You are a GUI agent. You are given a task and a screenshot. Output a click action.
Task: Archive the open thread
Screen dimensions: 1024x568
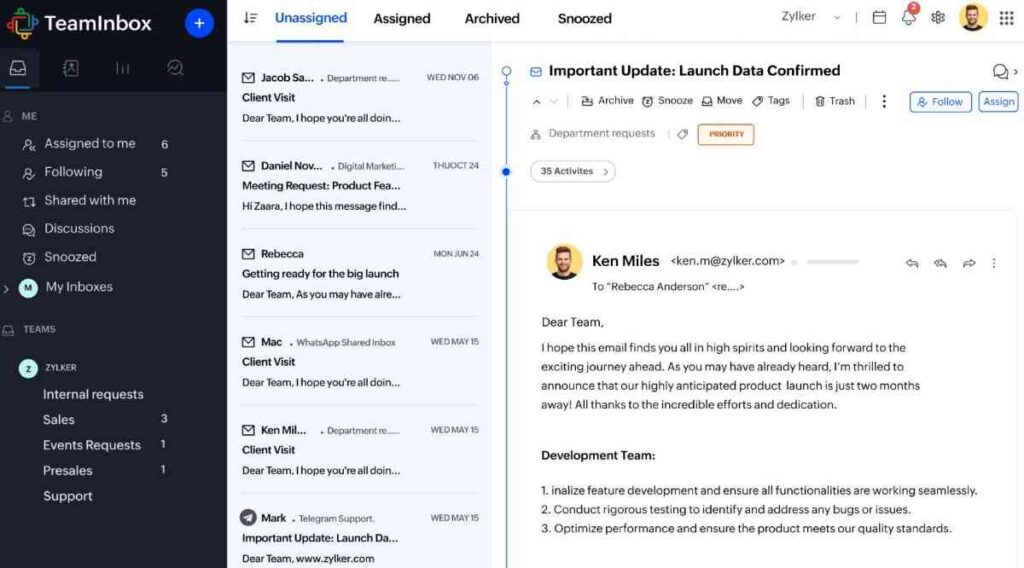pyautogui.click(x=607, y=101)
